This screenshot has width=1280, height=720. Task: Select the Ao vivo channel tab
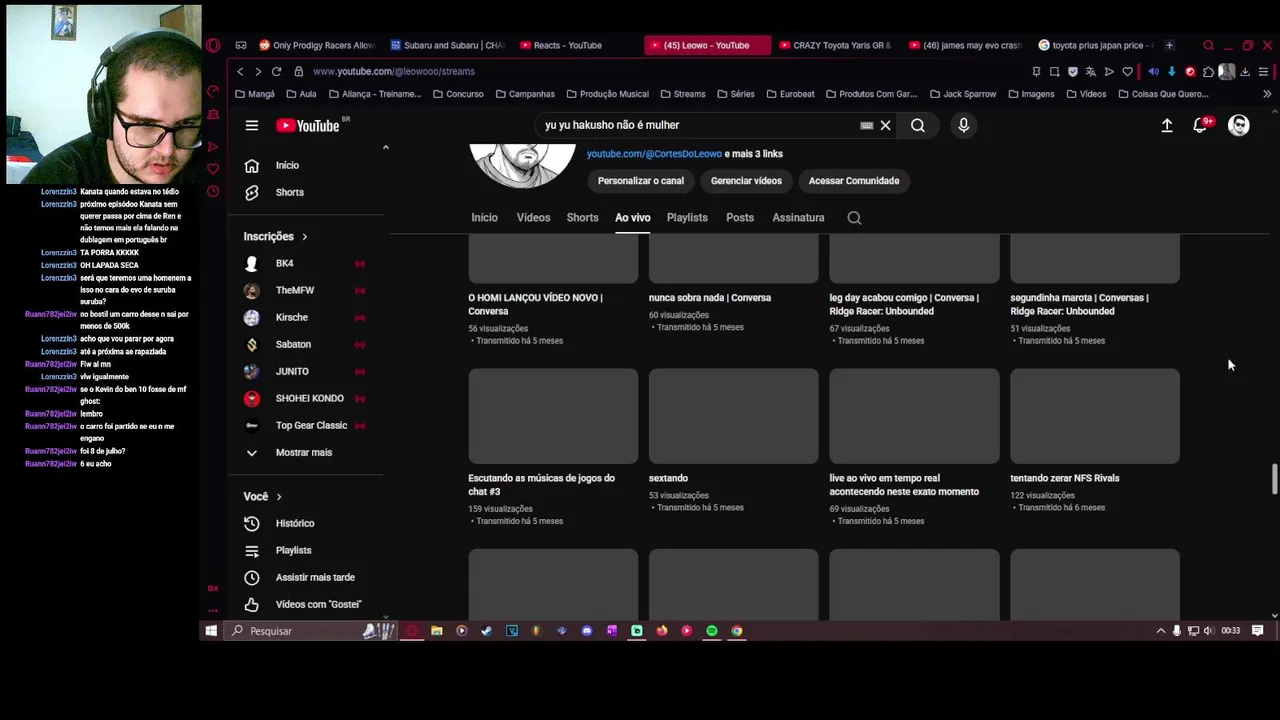point(632,217)
